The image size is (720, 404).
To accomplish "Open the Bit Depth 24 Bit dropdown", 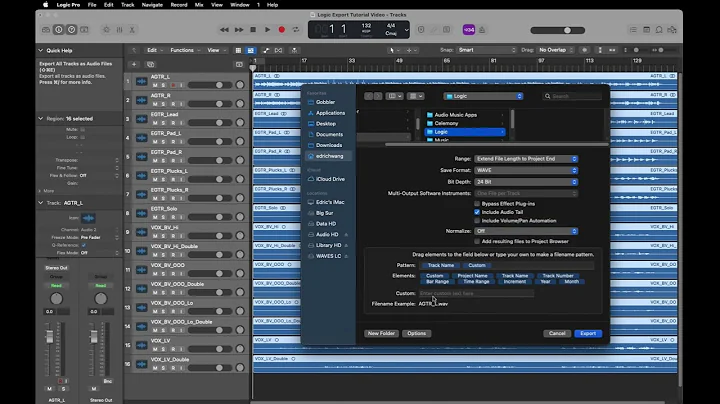I will 526,182.
